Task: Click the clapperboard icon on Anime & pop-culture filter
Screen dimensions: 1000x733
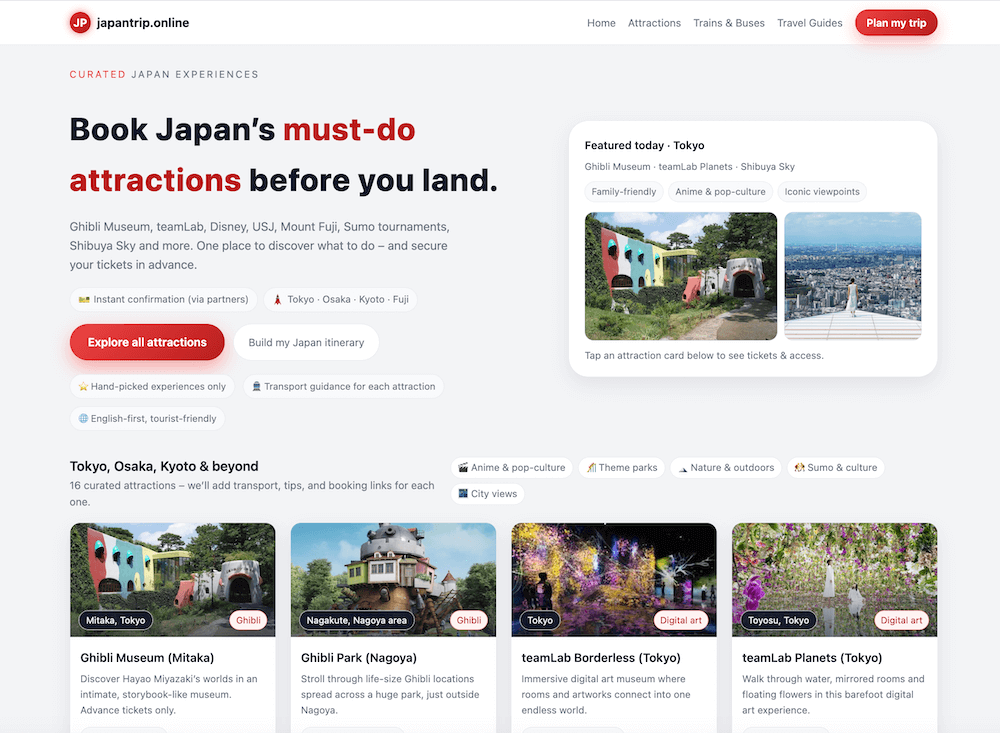Action: [x=463, y=467]
